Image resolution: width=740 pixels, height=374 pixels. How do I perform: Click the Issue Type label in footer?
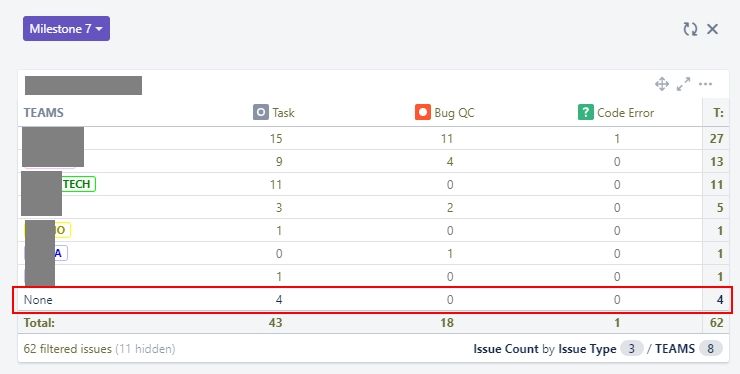coord(588,349)
